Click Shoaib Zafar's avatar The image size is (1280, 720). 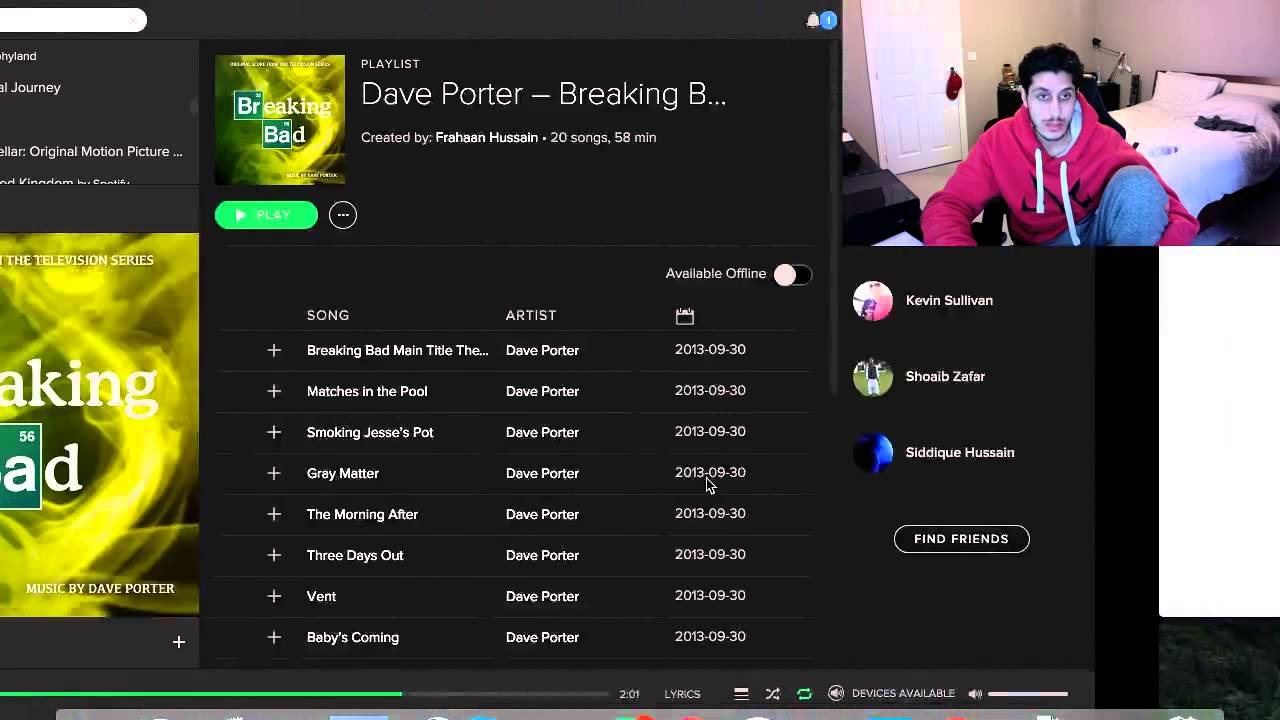tap(873, 377)
